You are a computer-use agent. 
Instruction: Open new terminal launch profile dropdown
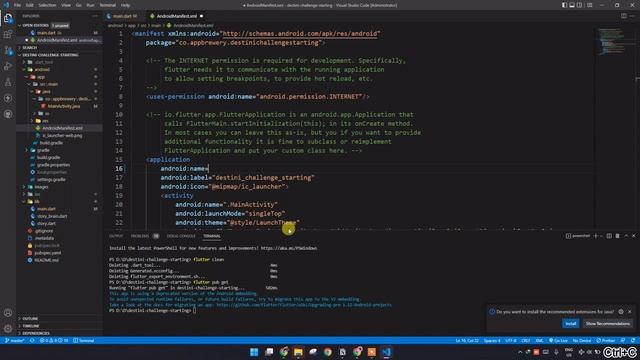click(x=602, y=236)
